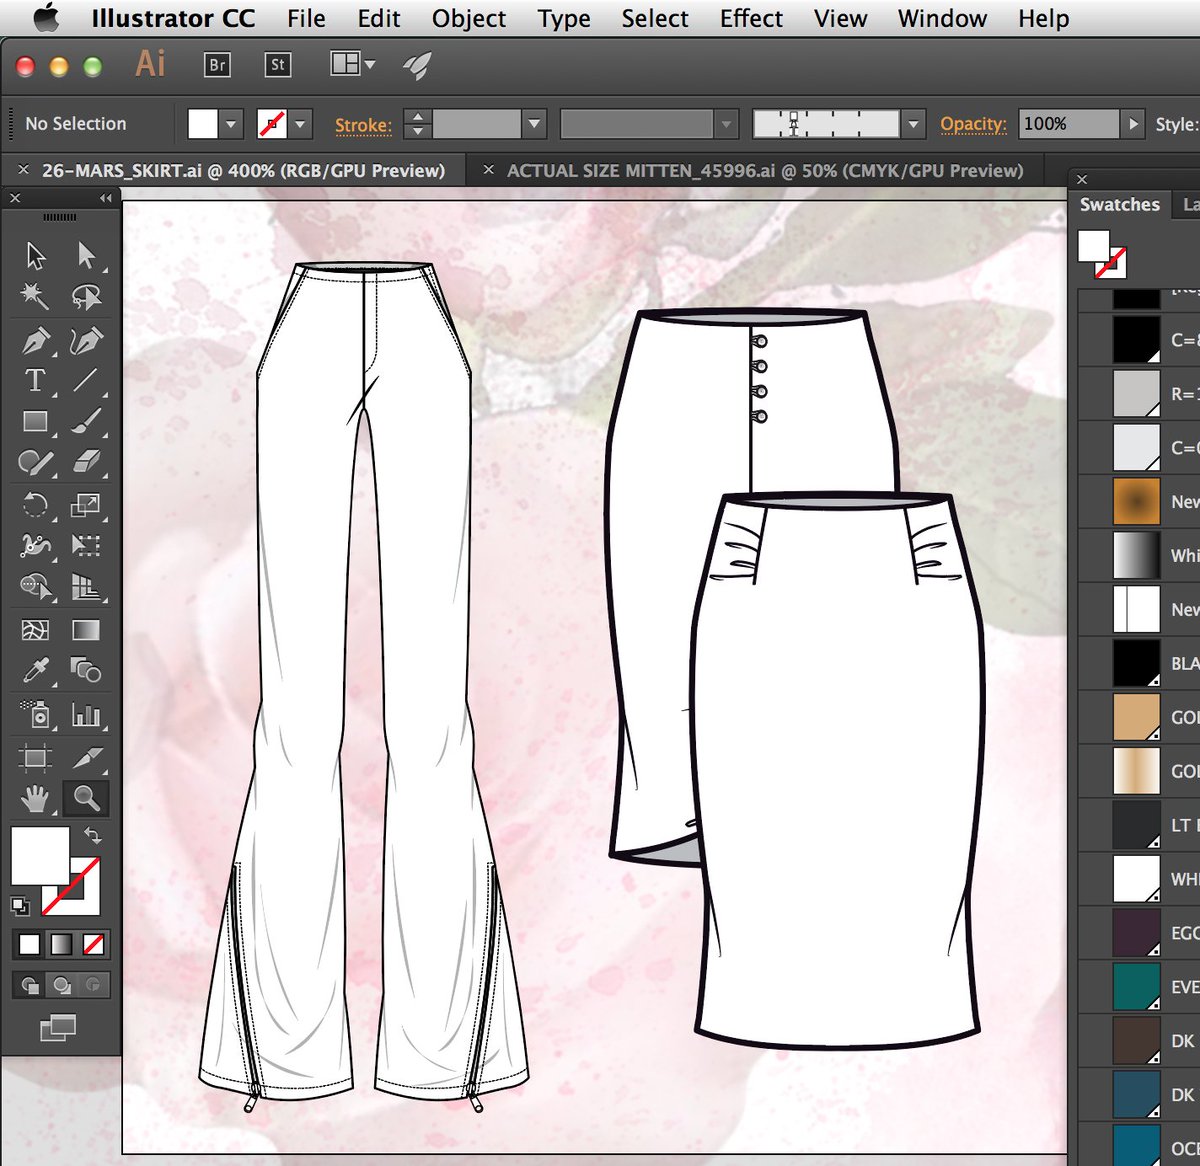This screenshot has height=1166, width=1200.
Task: Click the GPU Performance rocket icon
Action: point(417,66)
